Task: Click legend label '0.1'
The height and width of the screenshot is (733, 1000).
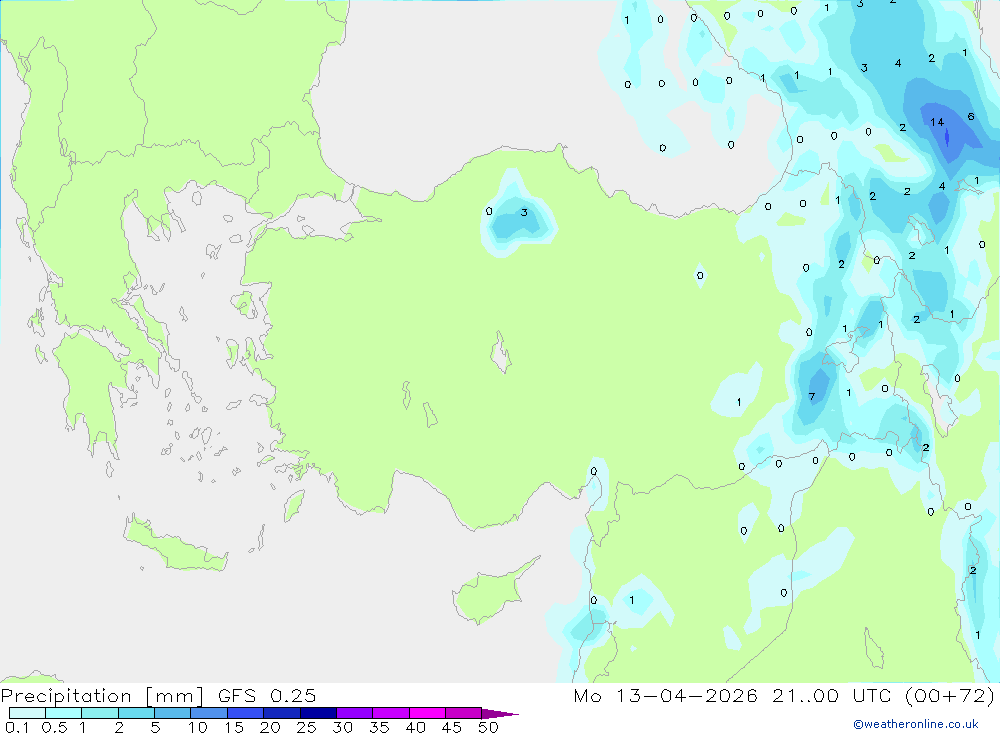Action: [x=16, y=727]
